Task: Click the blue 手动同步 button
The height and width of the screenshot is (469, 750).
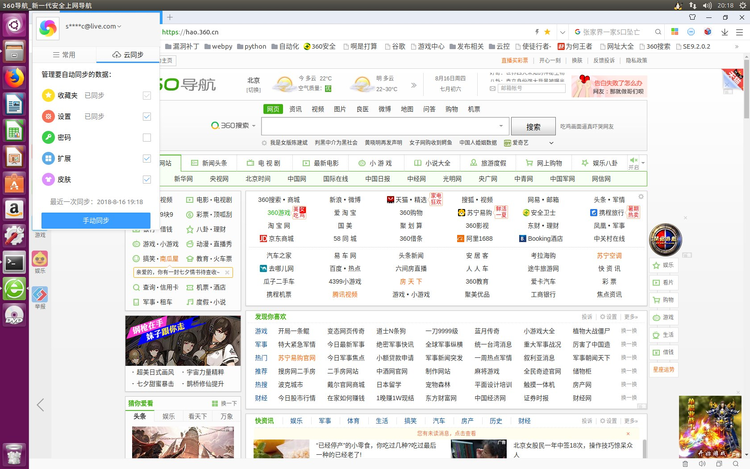Action: click(96, 220)
